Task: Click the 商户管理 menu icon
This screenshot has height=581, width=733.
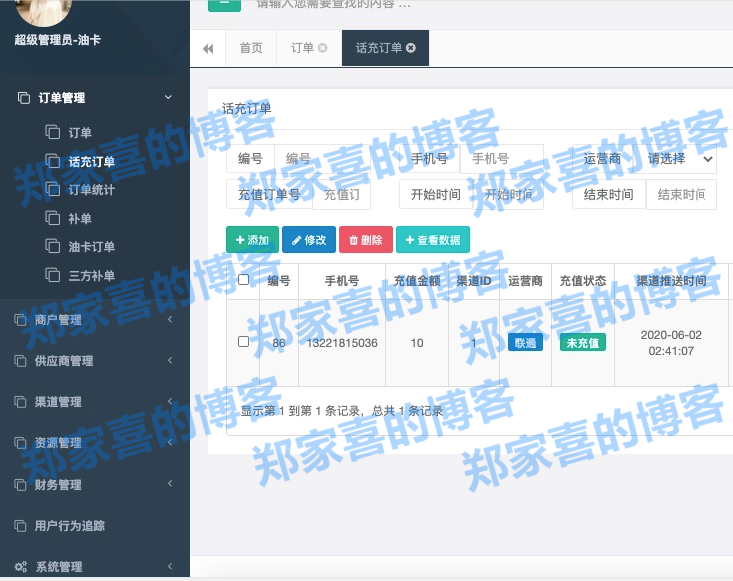Action: point(20,320)
